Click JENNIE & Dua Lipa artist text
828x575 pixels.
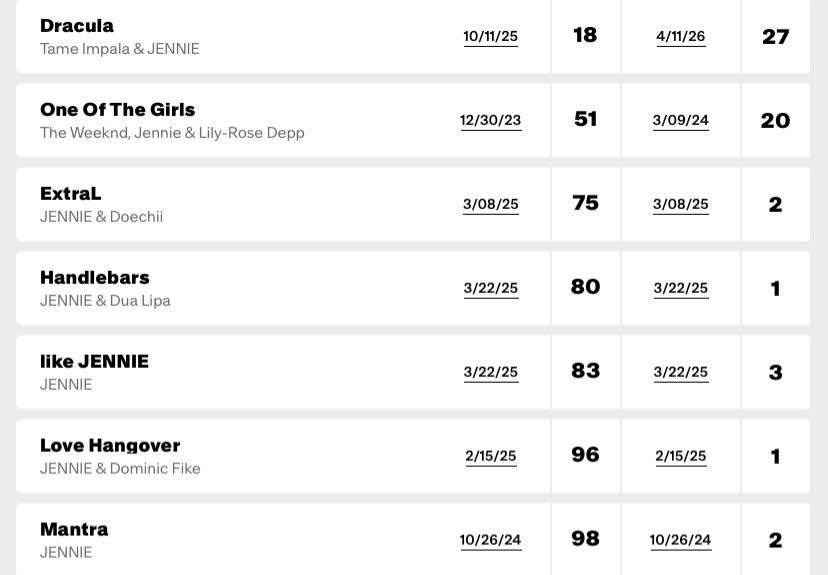pyautogui.click(x=105, y=301)
